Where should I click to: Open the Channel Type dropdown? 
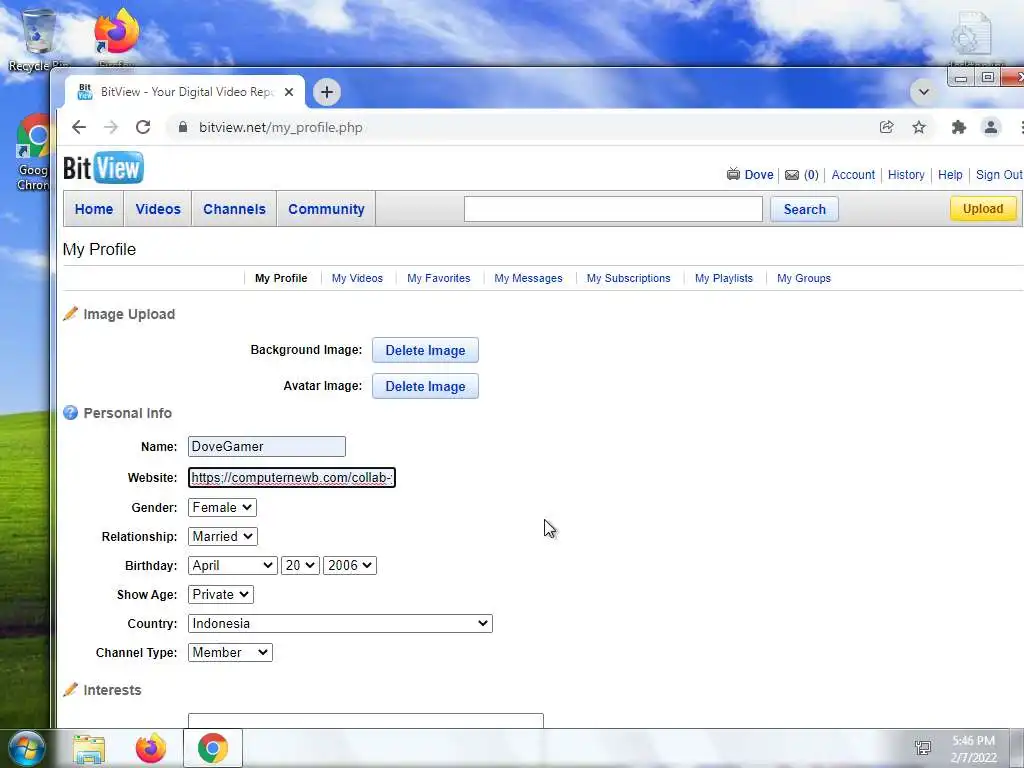point(230,652)
